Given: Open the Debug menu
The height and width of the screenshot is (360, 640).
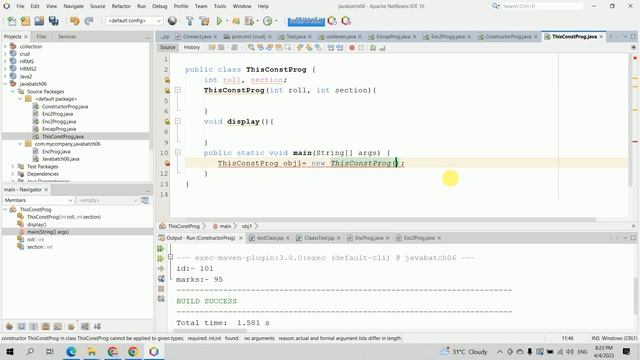Looking at the screenshot, I should pos(160,6).
